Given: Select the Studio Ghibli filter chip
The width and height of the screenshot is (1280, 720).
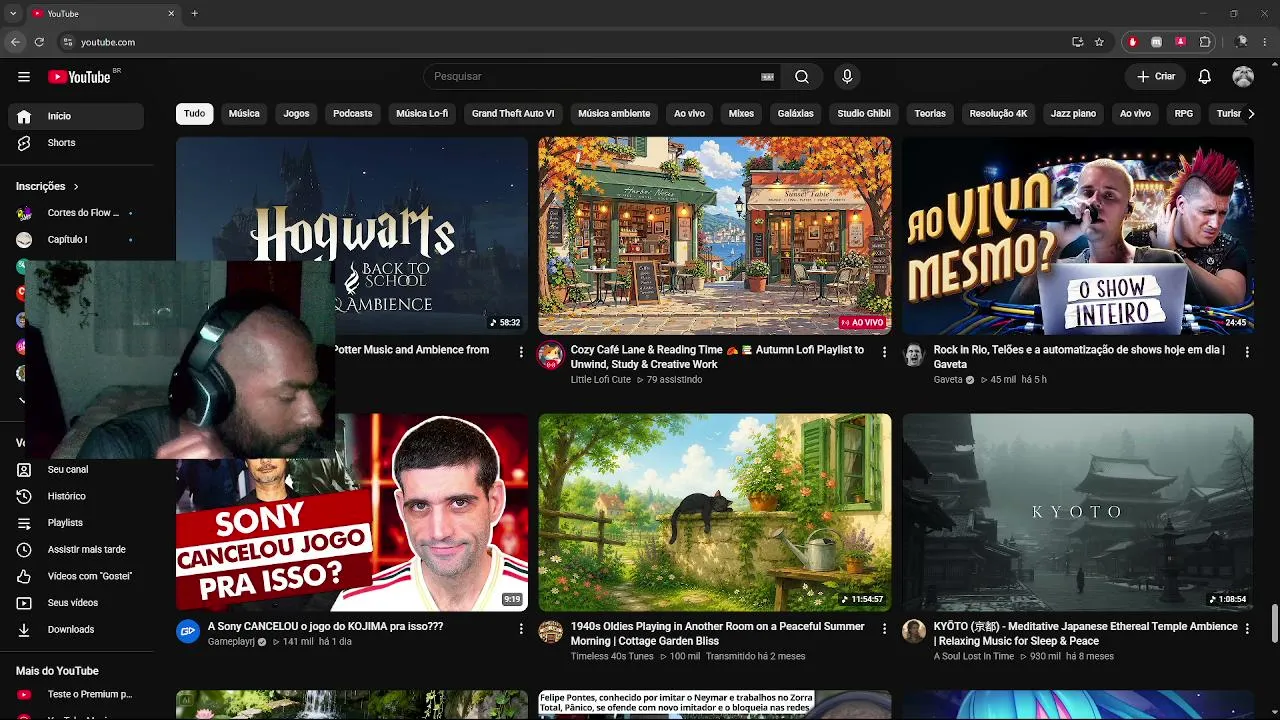Looking at the screenshot, I should coord(864,113).
